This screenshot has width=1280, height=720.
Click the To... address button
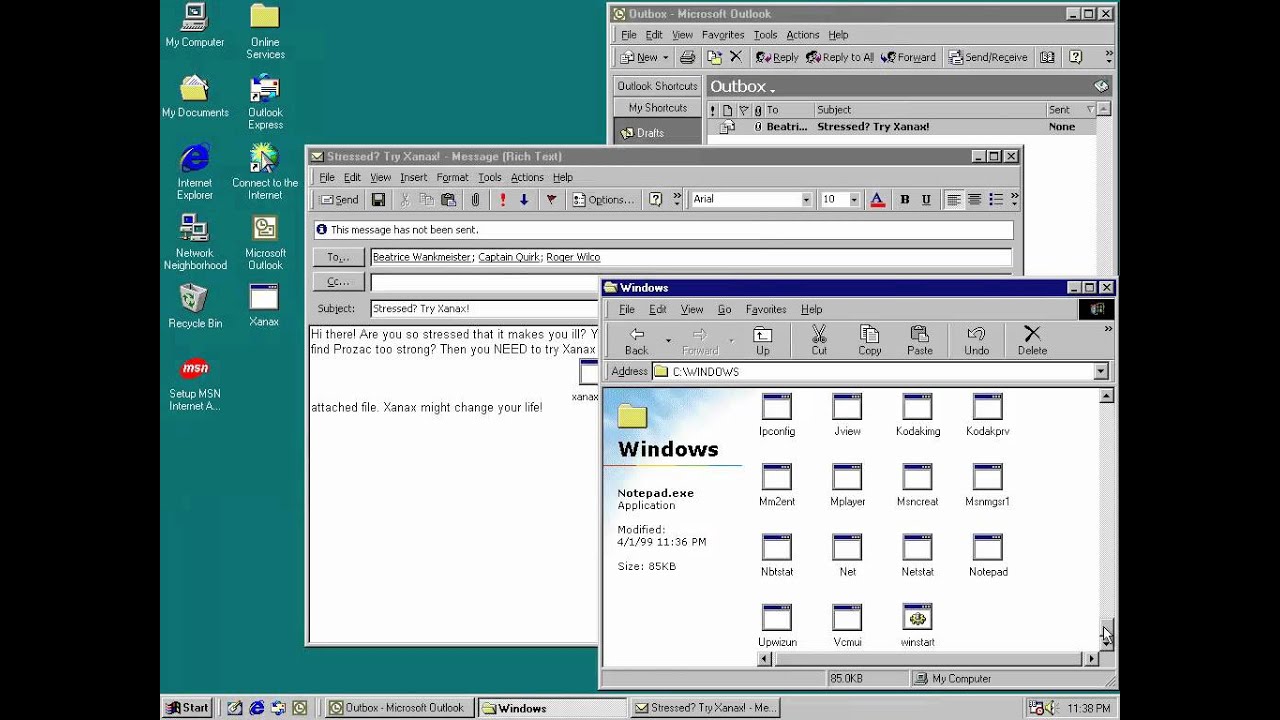pos(338,257)
